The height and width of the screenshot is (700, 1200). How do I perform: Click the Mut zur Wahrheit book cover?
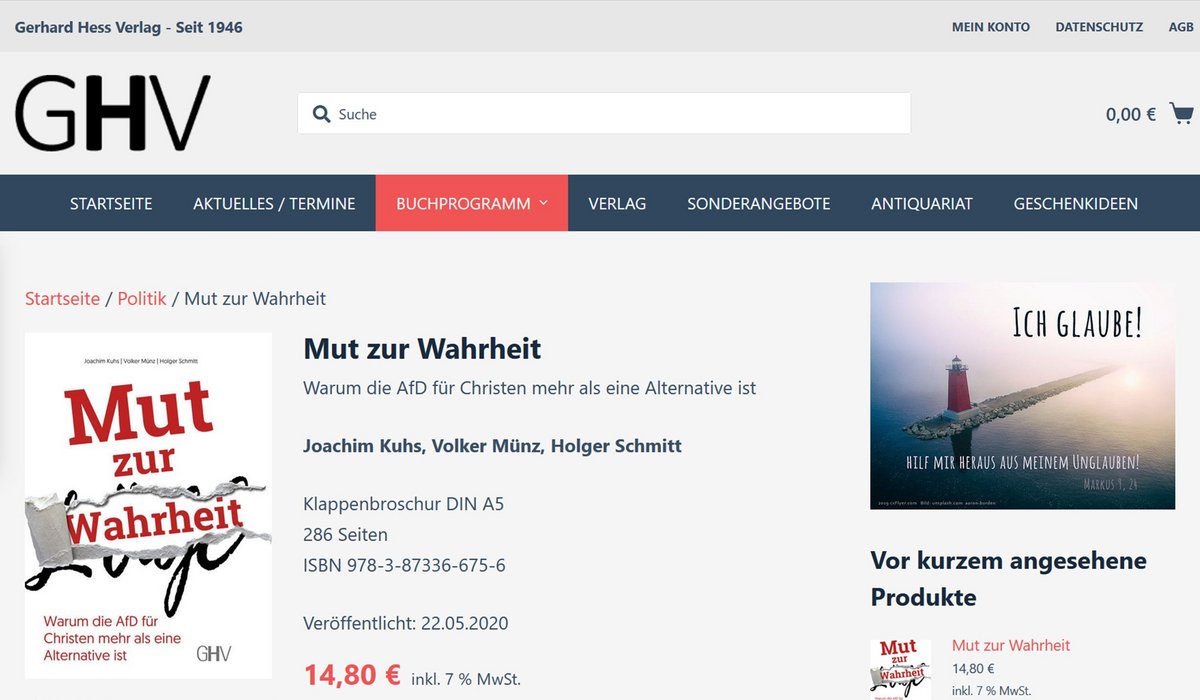coord(148,506)
